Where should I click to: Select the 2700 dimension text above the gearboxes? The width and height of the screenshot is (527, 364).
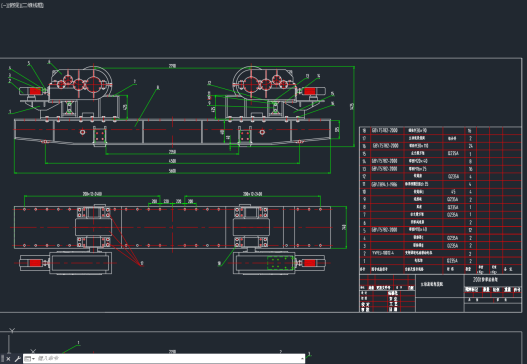click(x=172, y=66)
